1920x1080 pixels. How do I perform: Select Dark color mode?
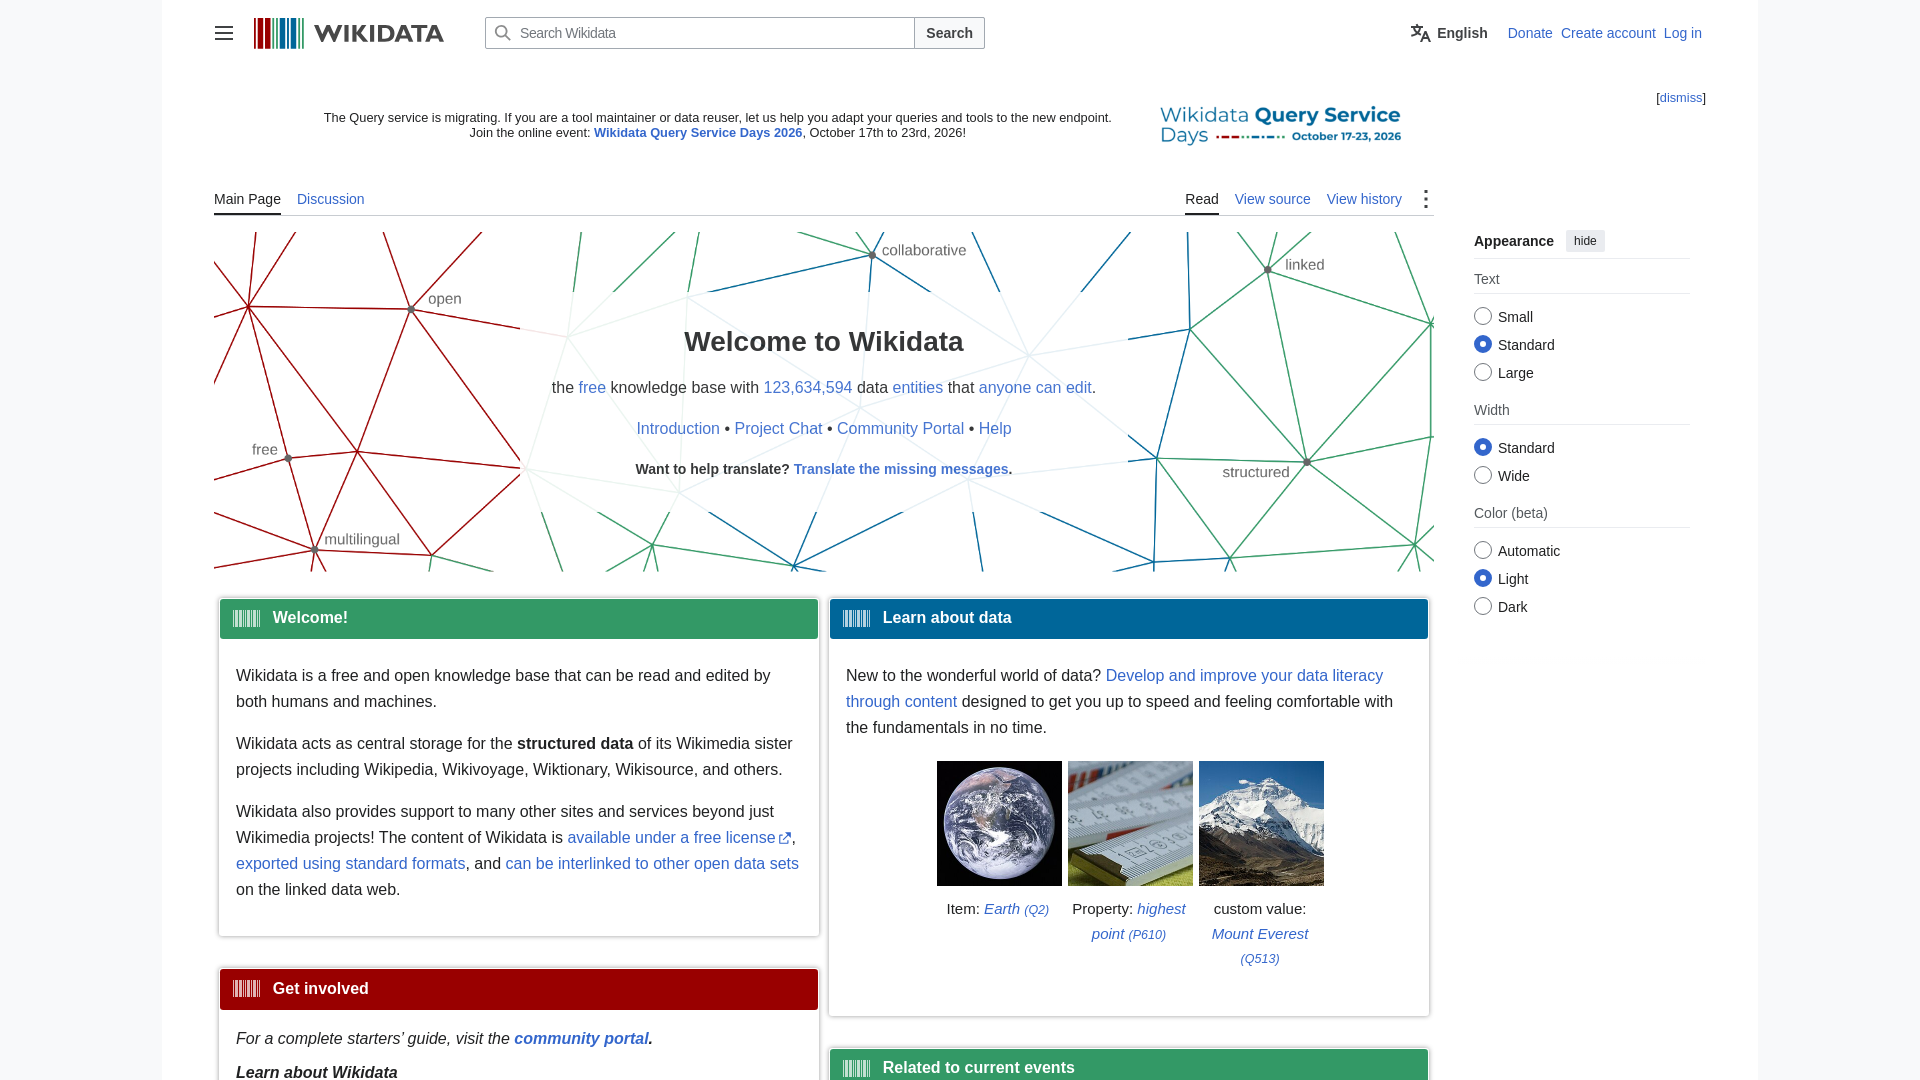(1483, 606)
